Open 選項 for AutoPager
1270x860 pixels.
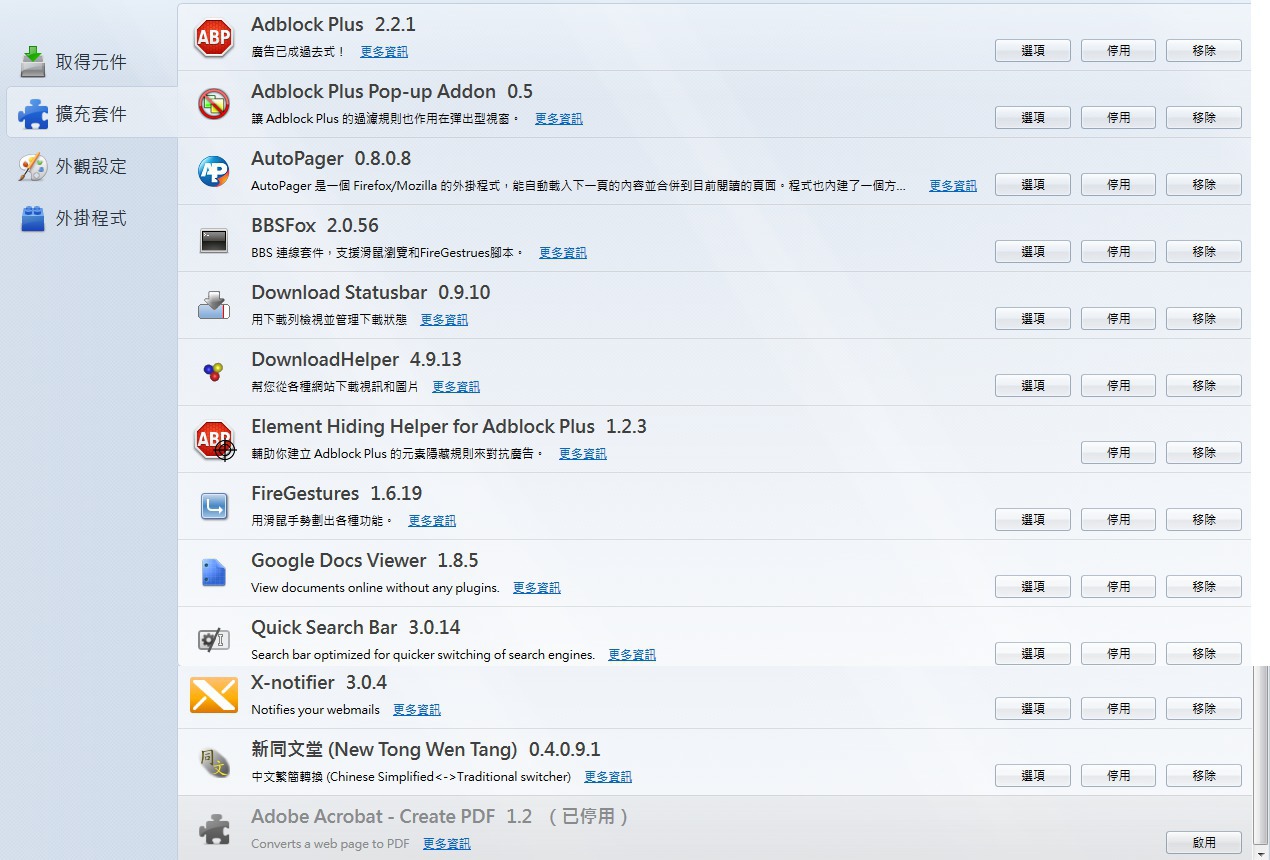coord(1033,185)
